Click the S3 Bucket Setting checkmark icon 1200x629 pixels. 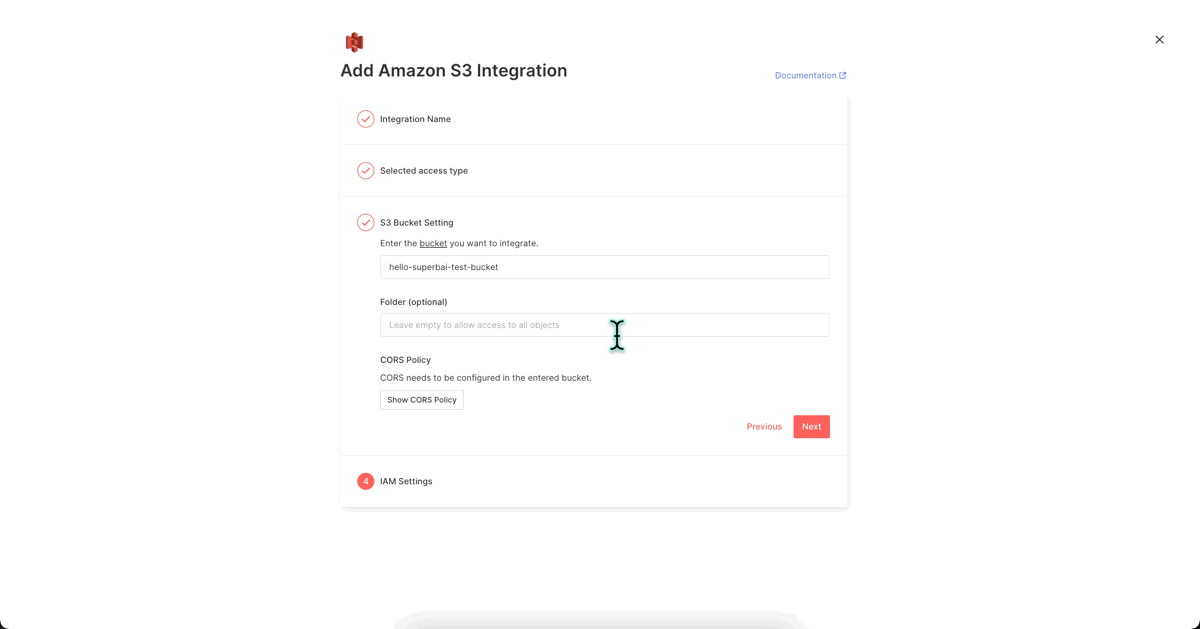[x=366, y=223]
